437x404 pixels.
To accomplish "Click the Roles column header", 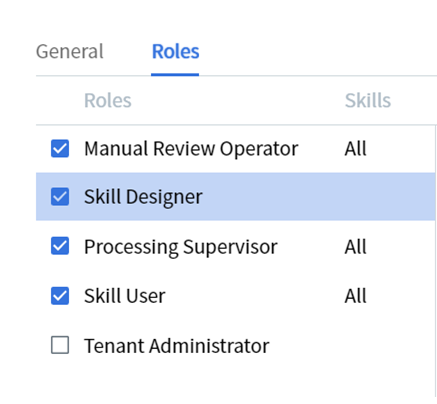I will 108,100.
